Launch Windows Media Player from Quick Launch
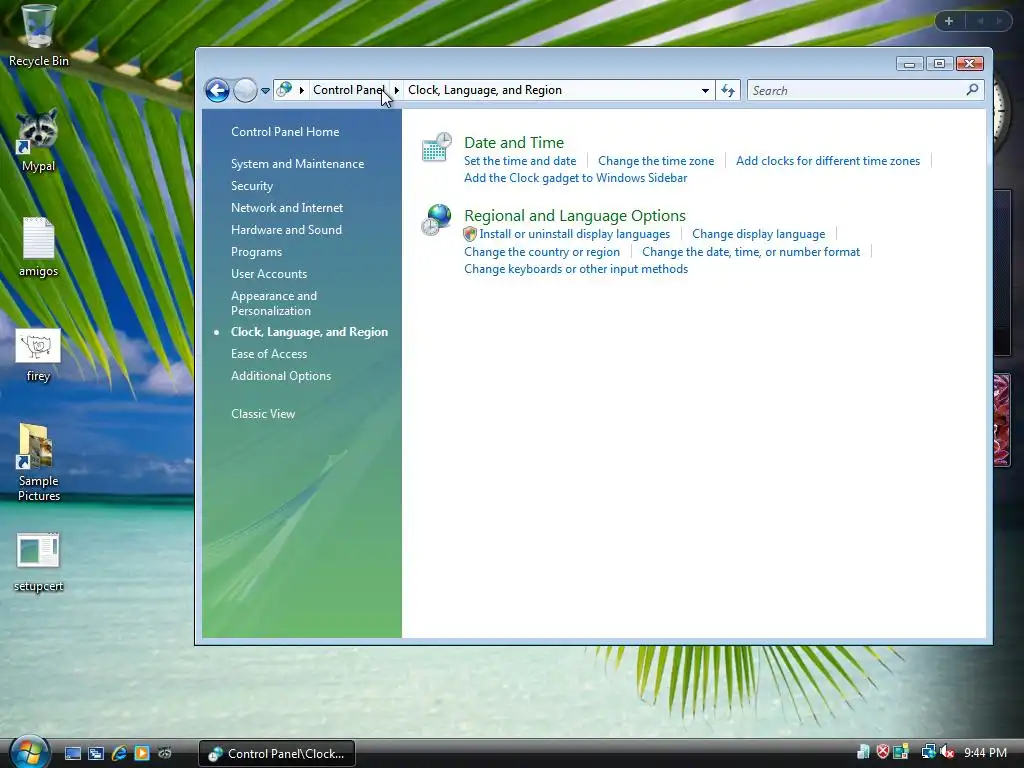1024x768 pixels. point(142,754)
